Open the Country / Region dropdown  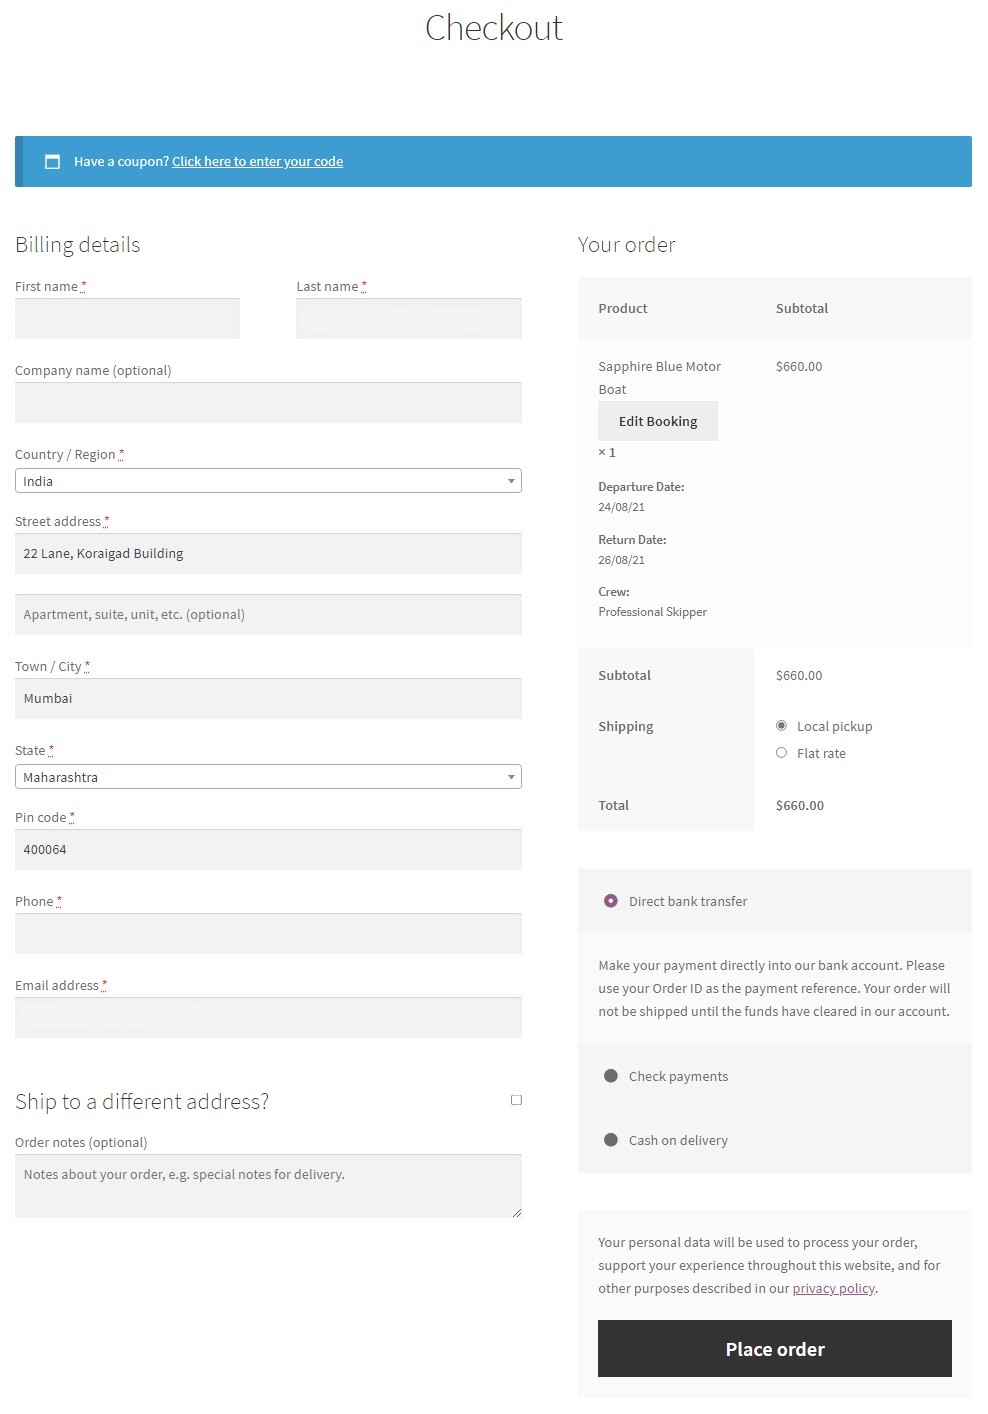pyautogui.click(x=268, y=481)
